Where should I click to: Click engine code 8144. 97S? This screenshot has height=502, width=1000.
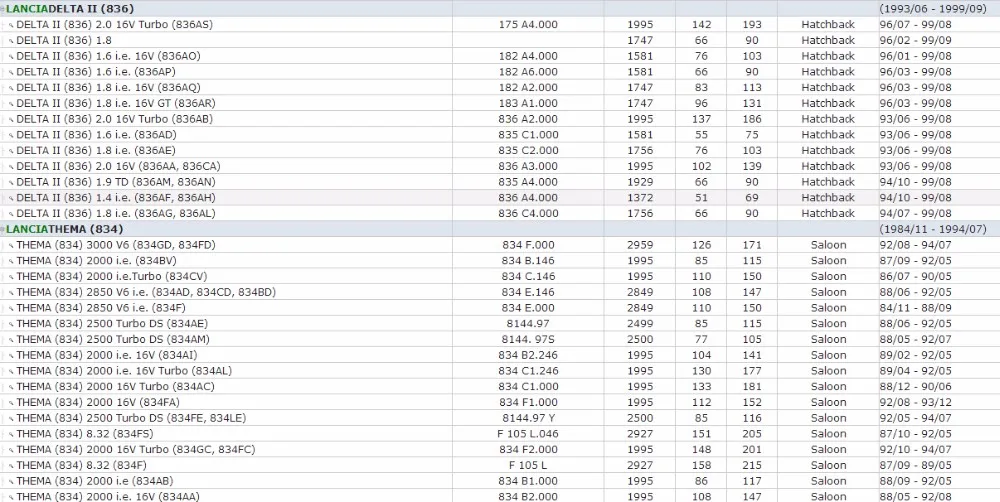[528, 339]
